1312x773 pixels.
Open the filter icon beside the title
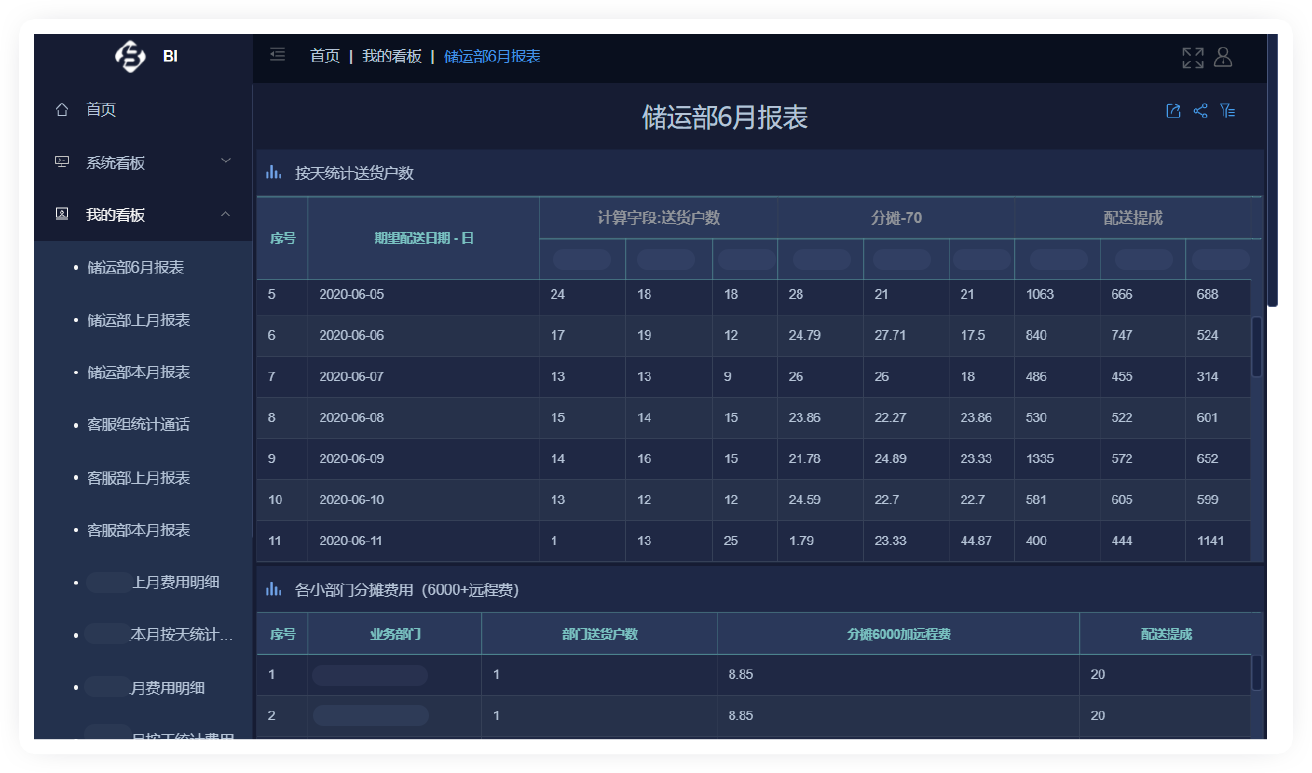click(1228, 111)
